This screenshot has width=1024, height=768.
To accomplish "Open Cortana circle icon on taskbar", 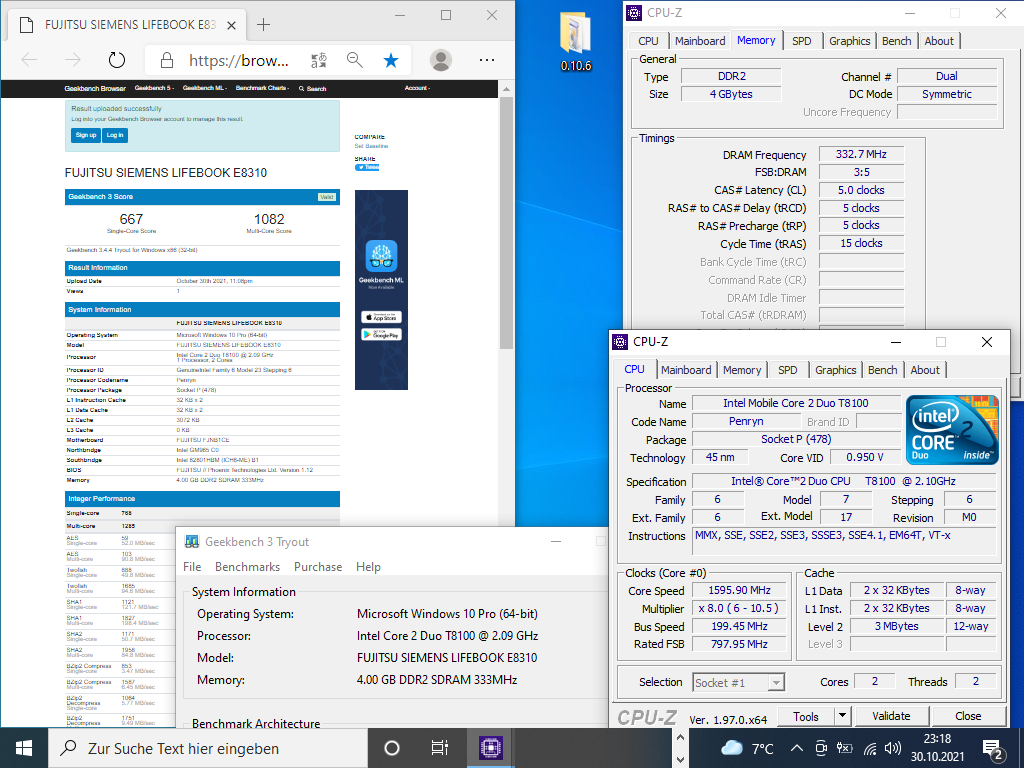I will [392, 748].
